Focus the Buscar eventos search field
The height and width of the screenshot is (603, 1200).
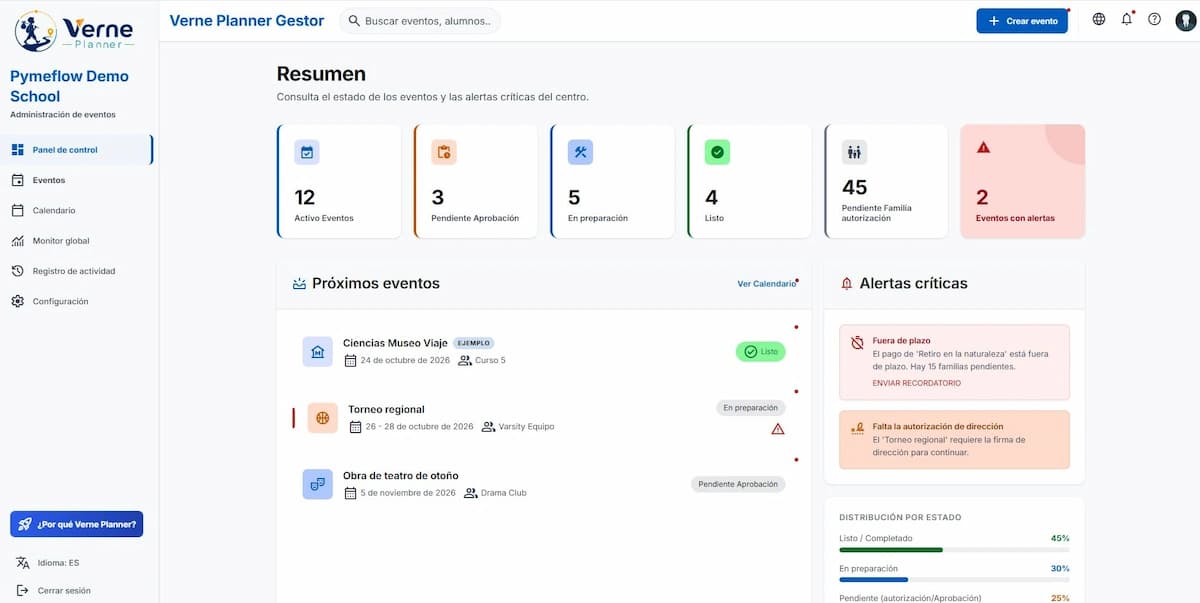420,20
